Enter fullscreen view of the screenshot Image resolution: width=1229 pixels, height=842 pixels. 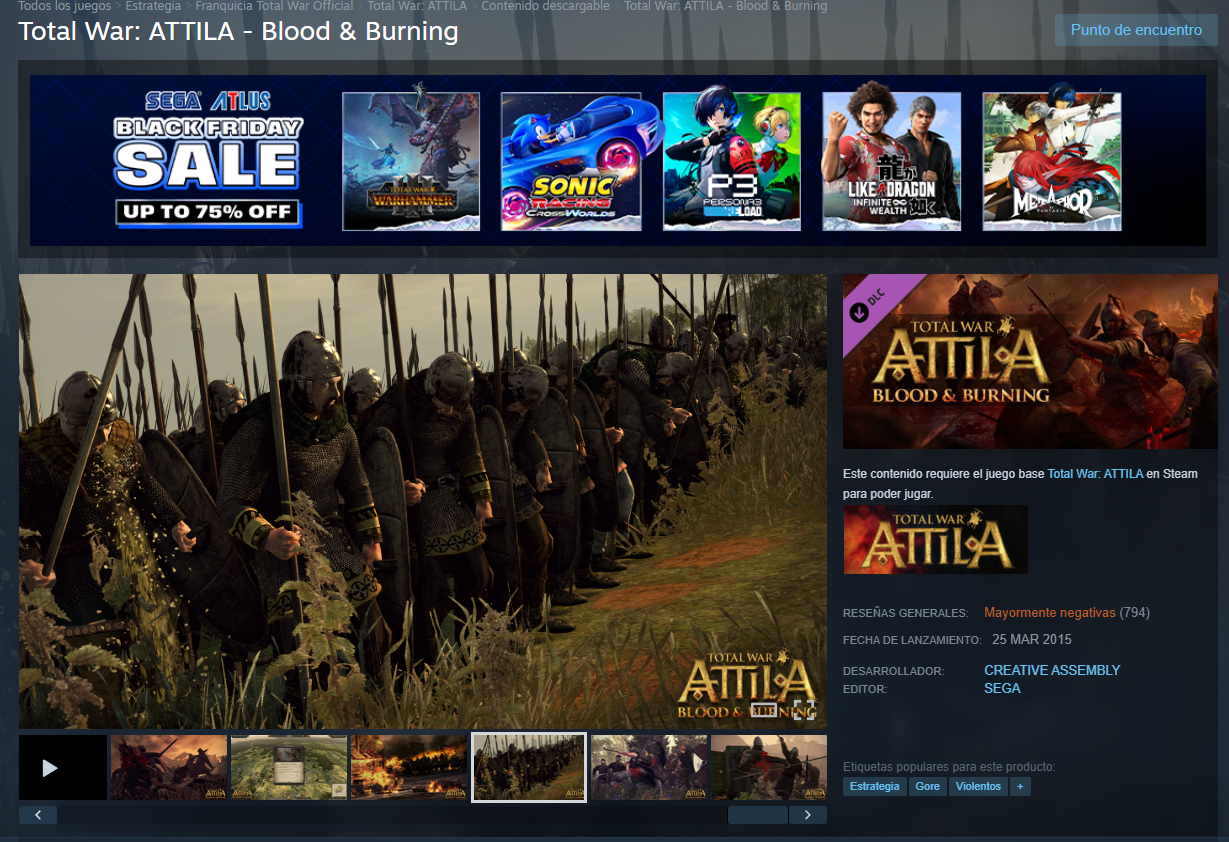pos(804,711)
